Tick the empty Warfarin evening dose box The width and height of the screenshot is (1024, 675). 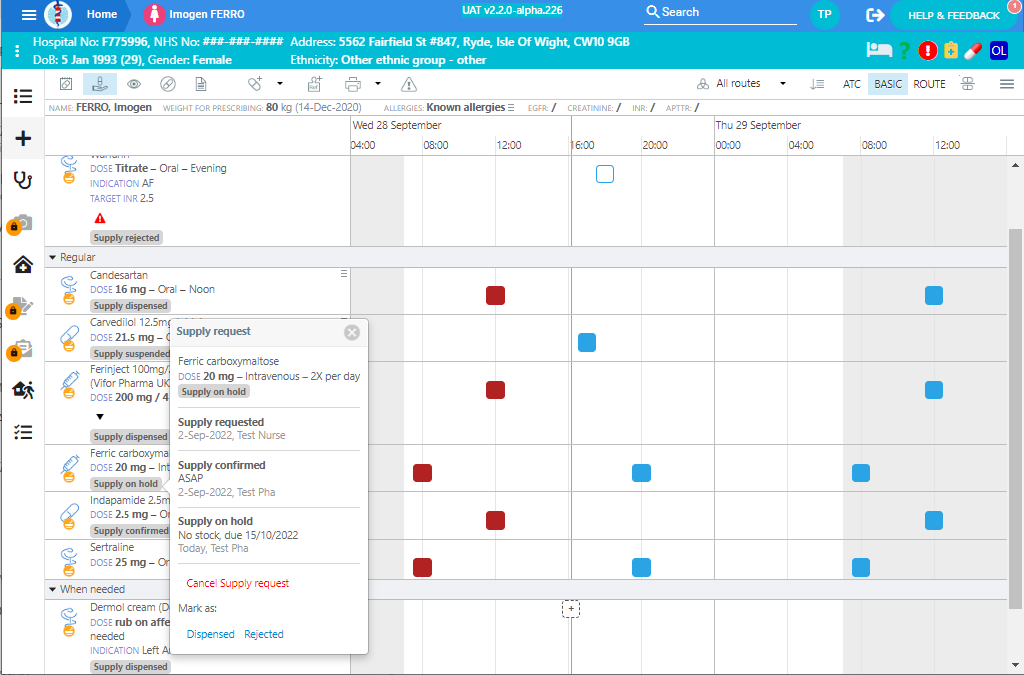tap(605, 174)
